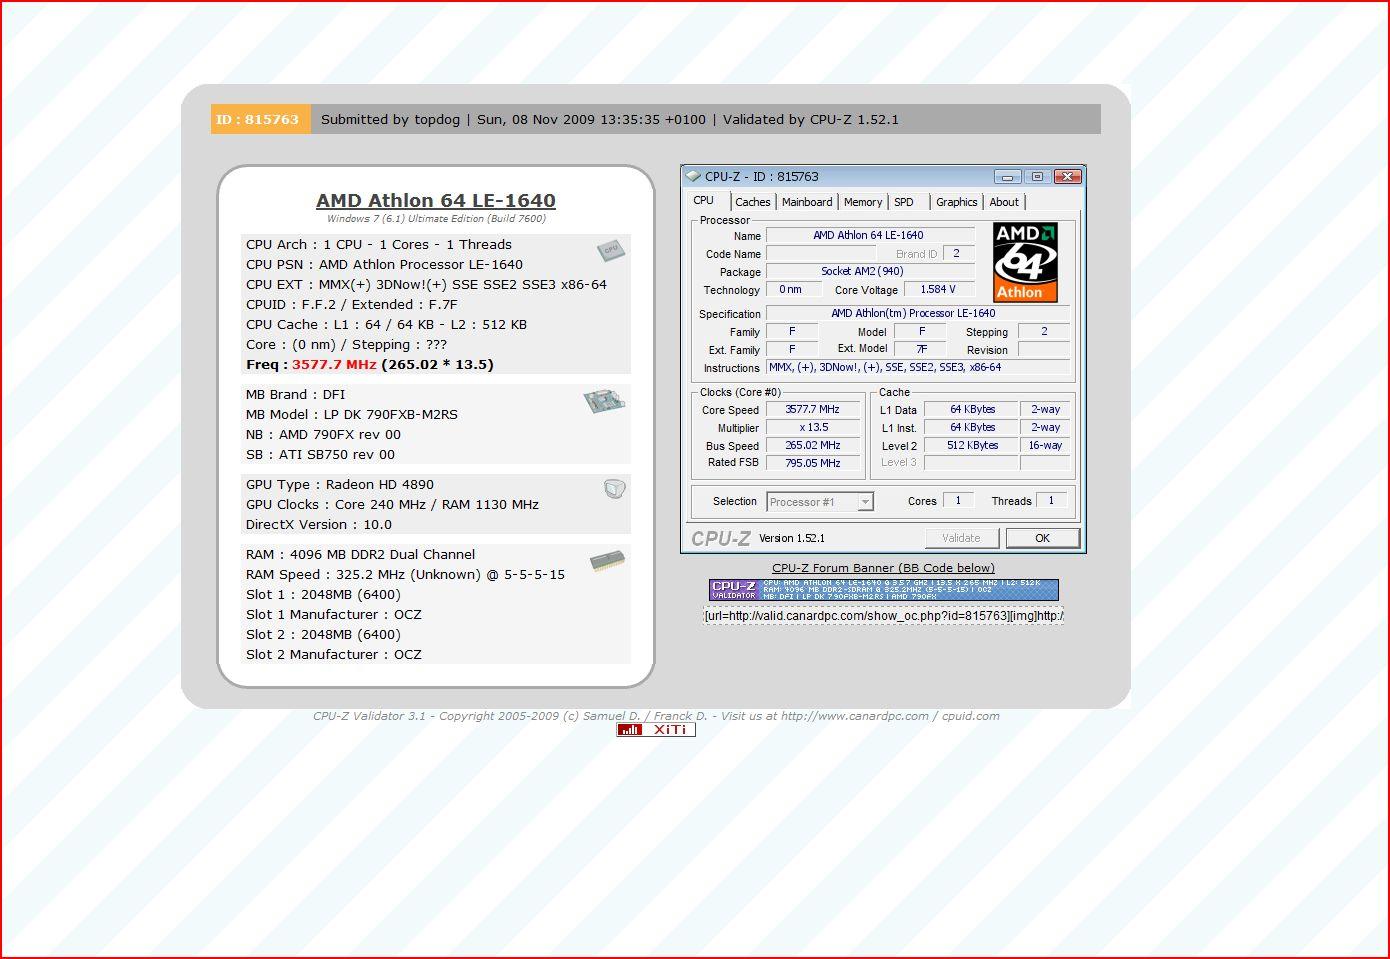Click the Level 2 16-way value
1390x959 pixels.
(1045, 446)
